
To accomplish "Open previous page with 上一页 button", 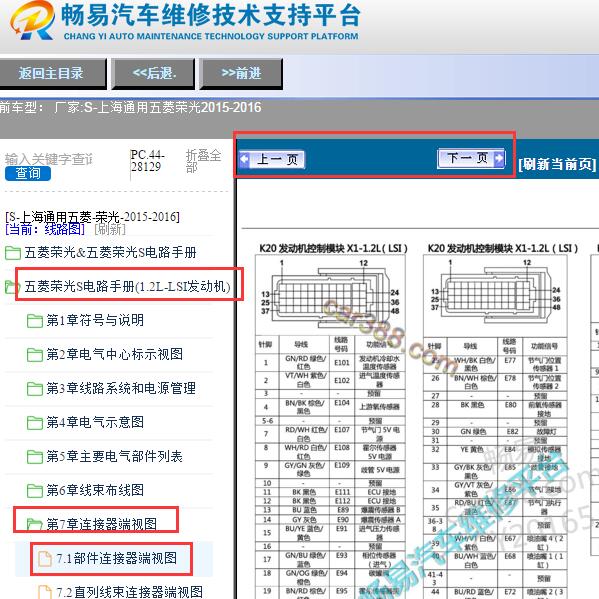I will (x=272, y=159).
